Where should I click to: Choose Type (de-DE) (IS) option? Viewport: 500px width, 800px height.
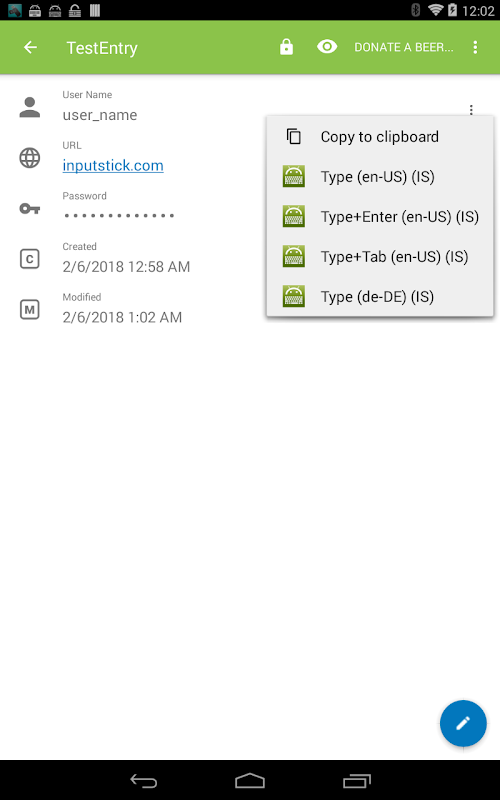(x=380, y=296)
